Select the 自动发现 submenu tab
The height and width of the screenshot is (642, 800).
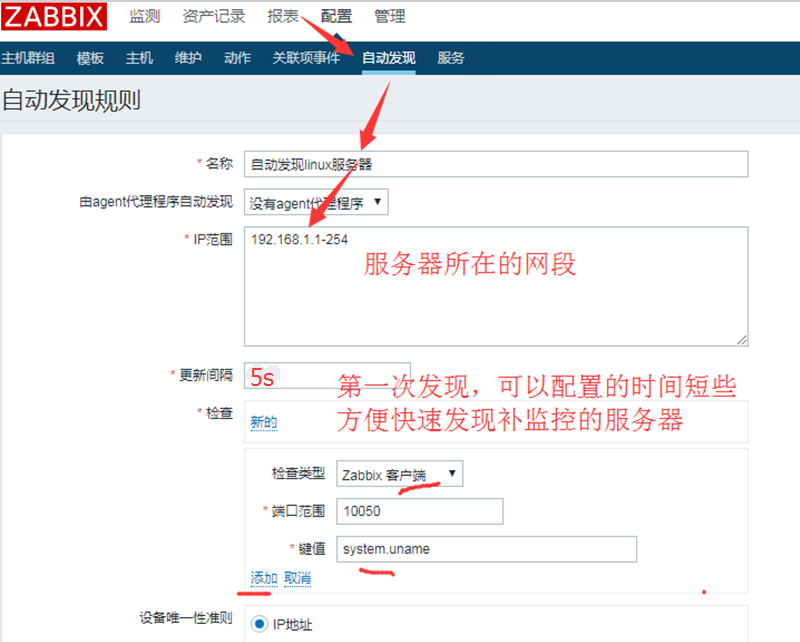[x=389, y=58]
